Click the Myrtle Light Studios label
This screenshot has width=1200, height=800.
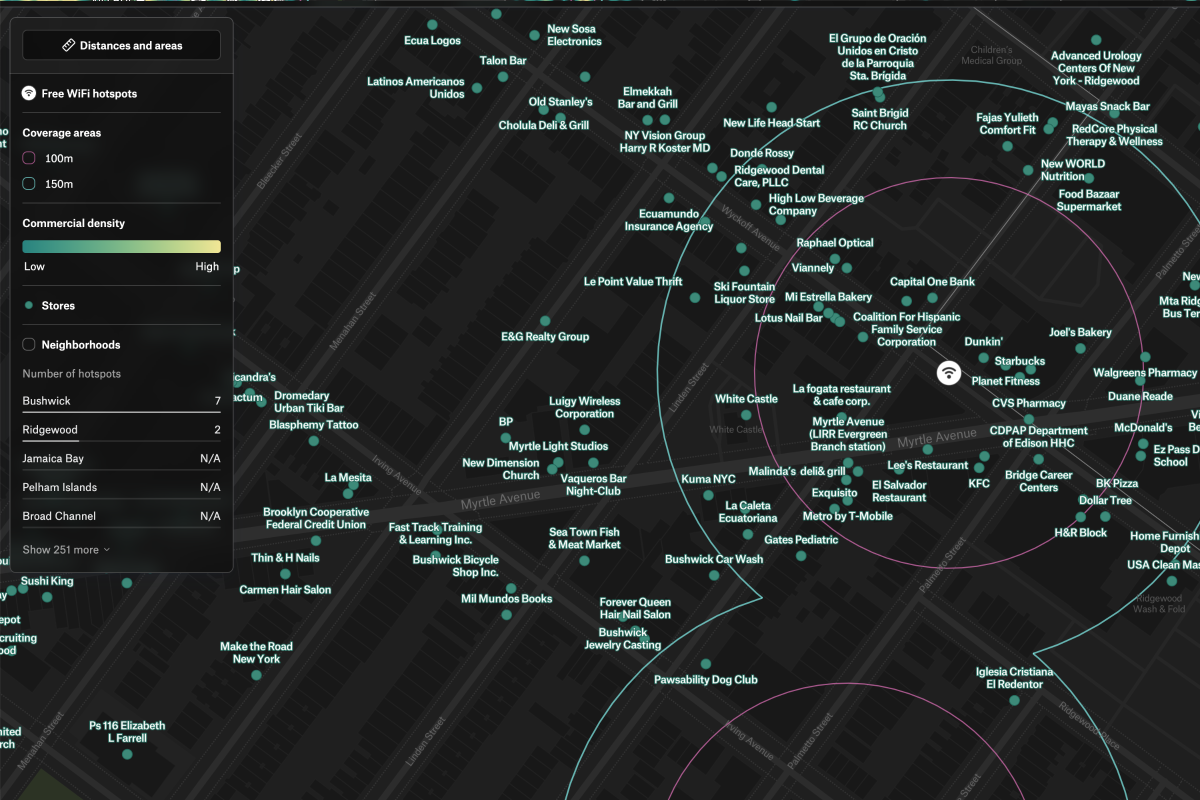(x=558, y=447)
